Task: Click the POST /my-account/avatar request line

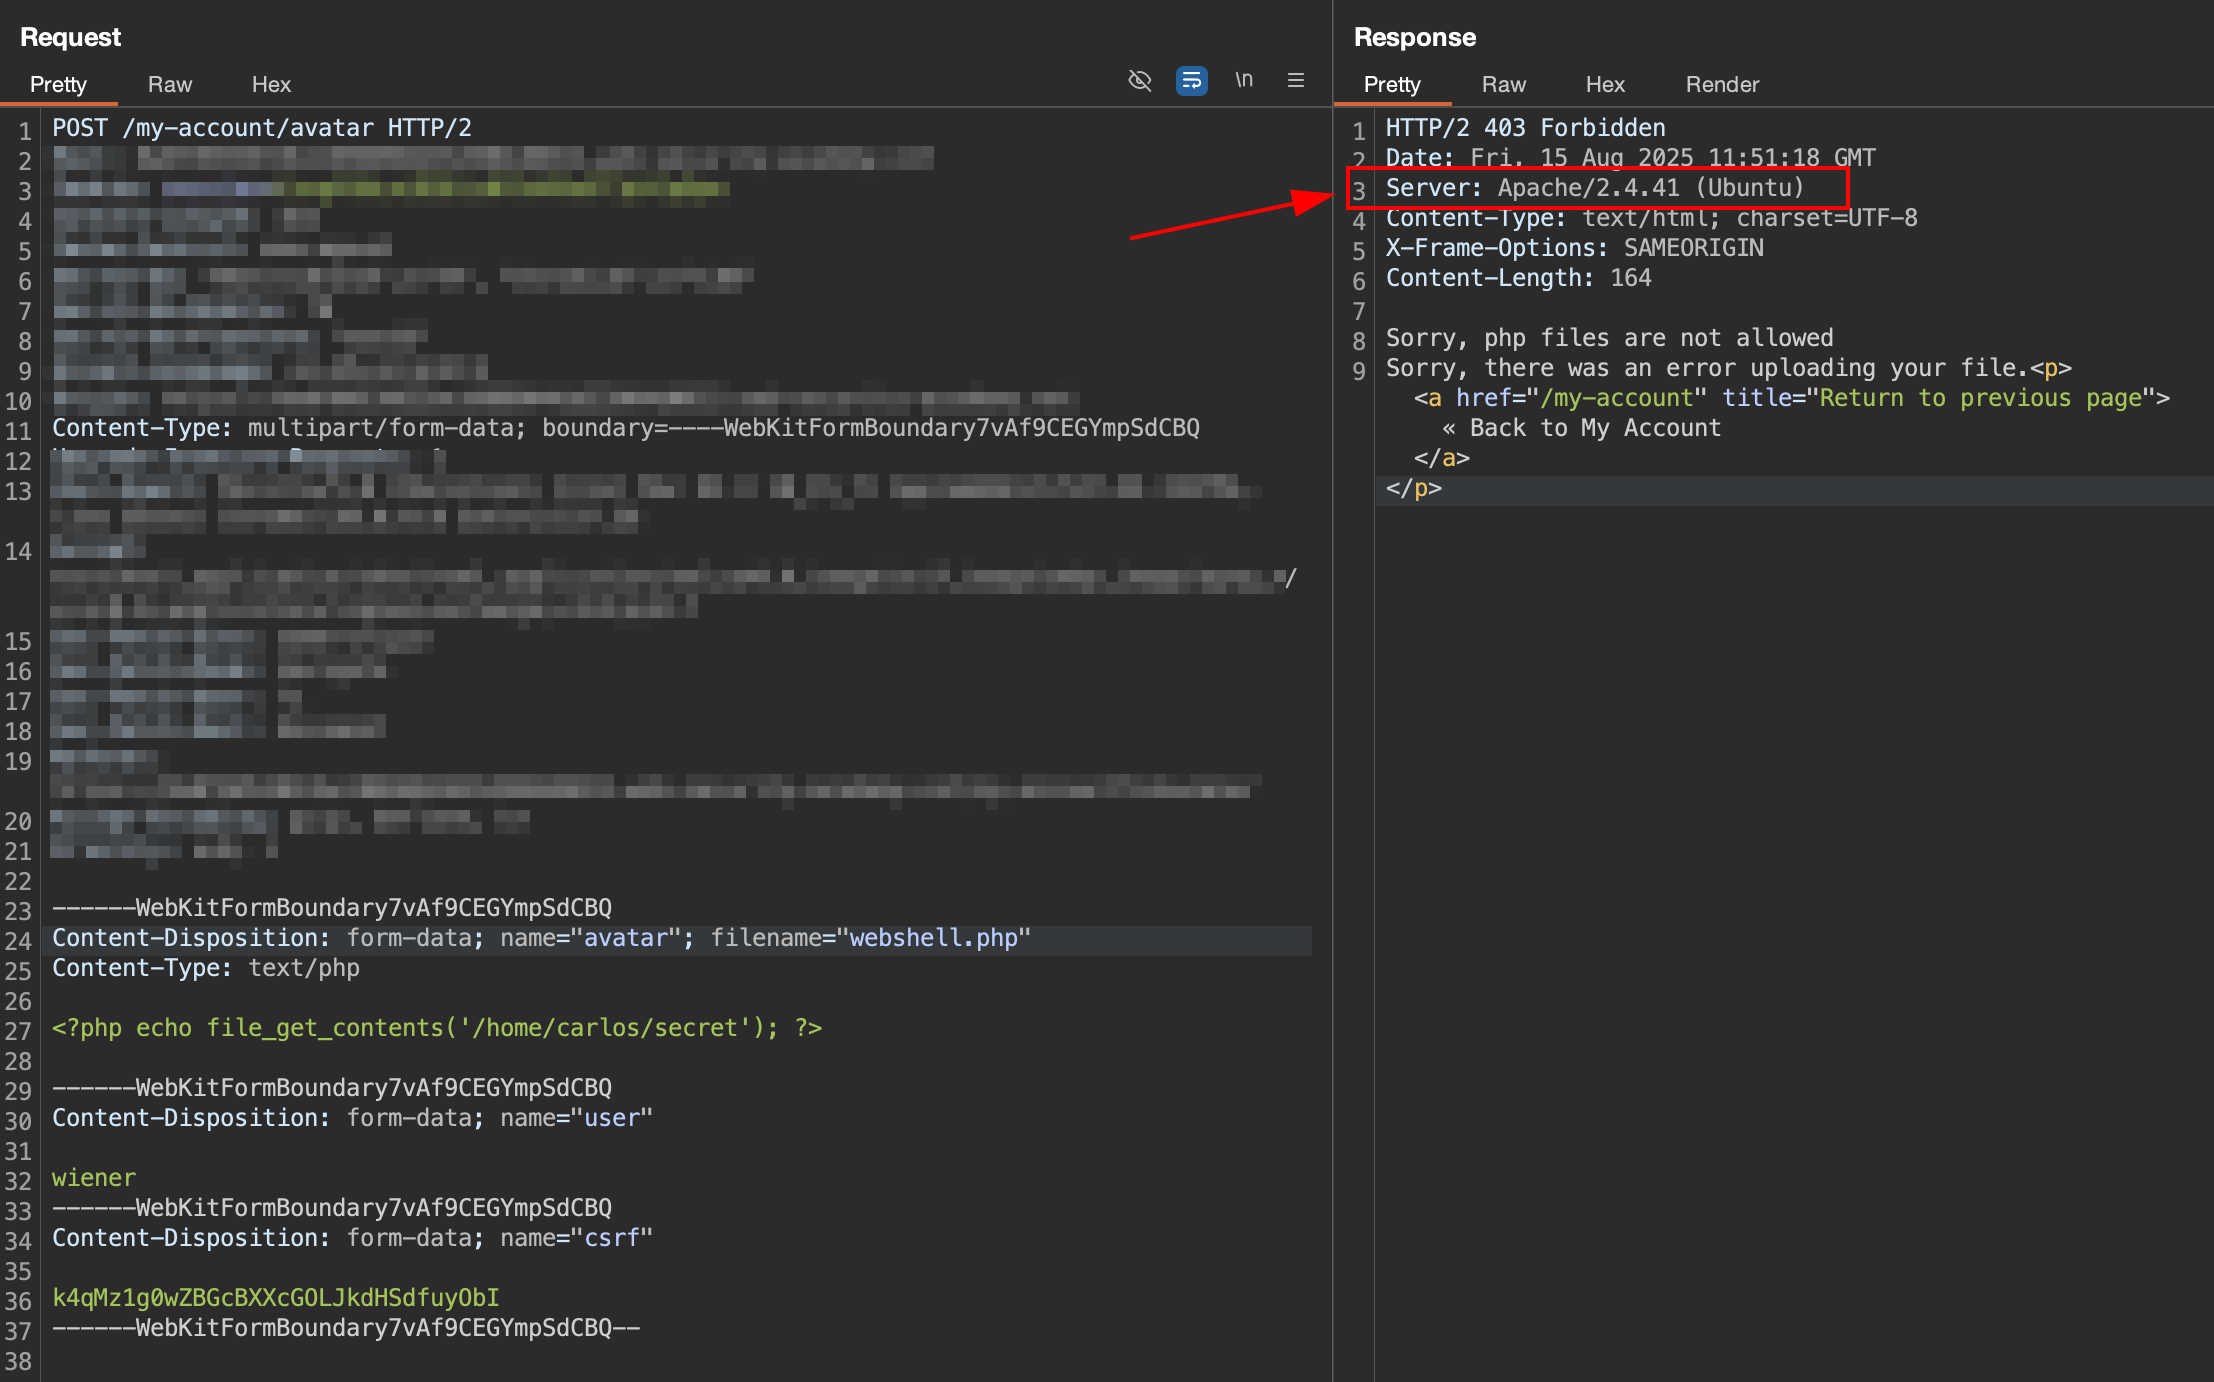Action: click(262, 128)
